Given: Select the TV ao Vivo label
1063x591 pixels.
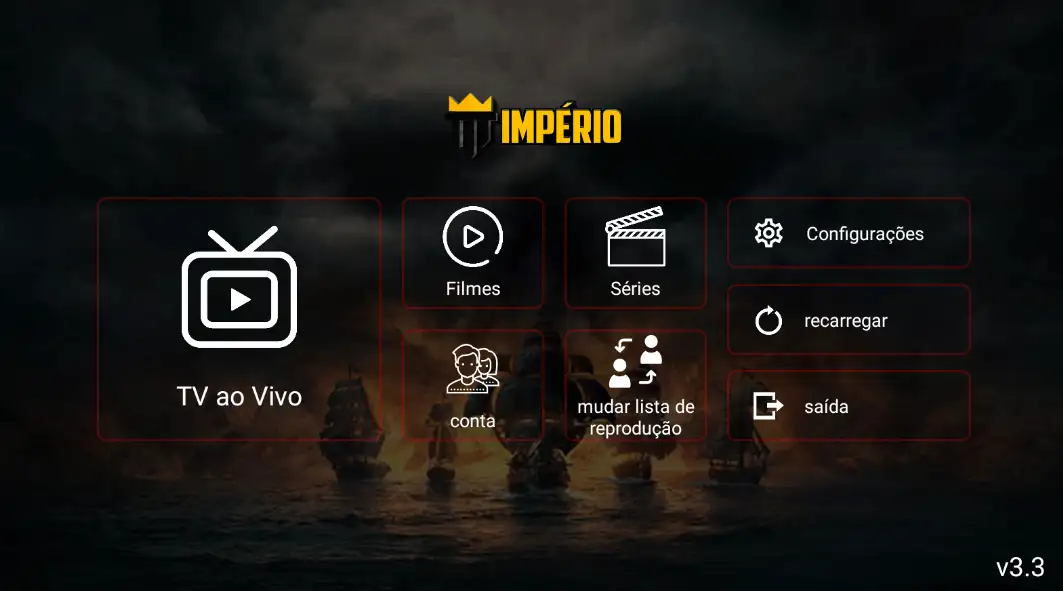Looking at the screenshot, I should tap(239, 396).
